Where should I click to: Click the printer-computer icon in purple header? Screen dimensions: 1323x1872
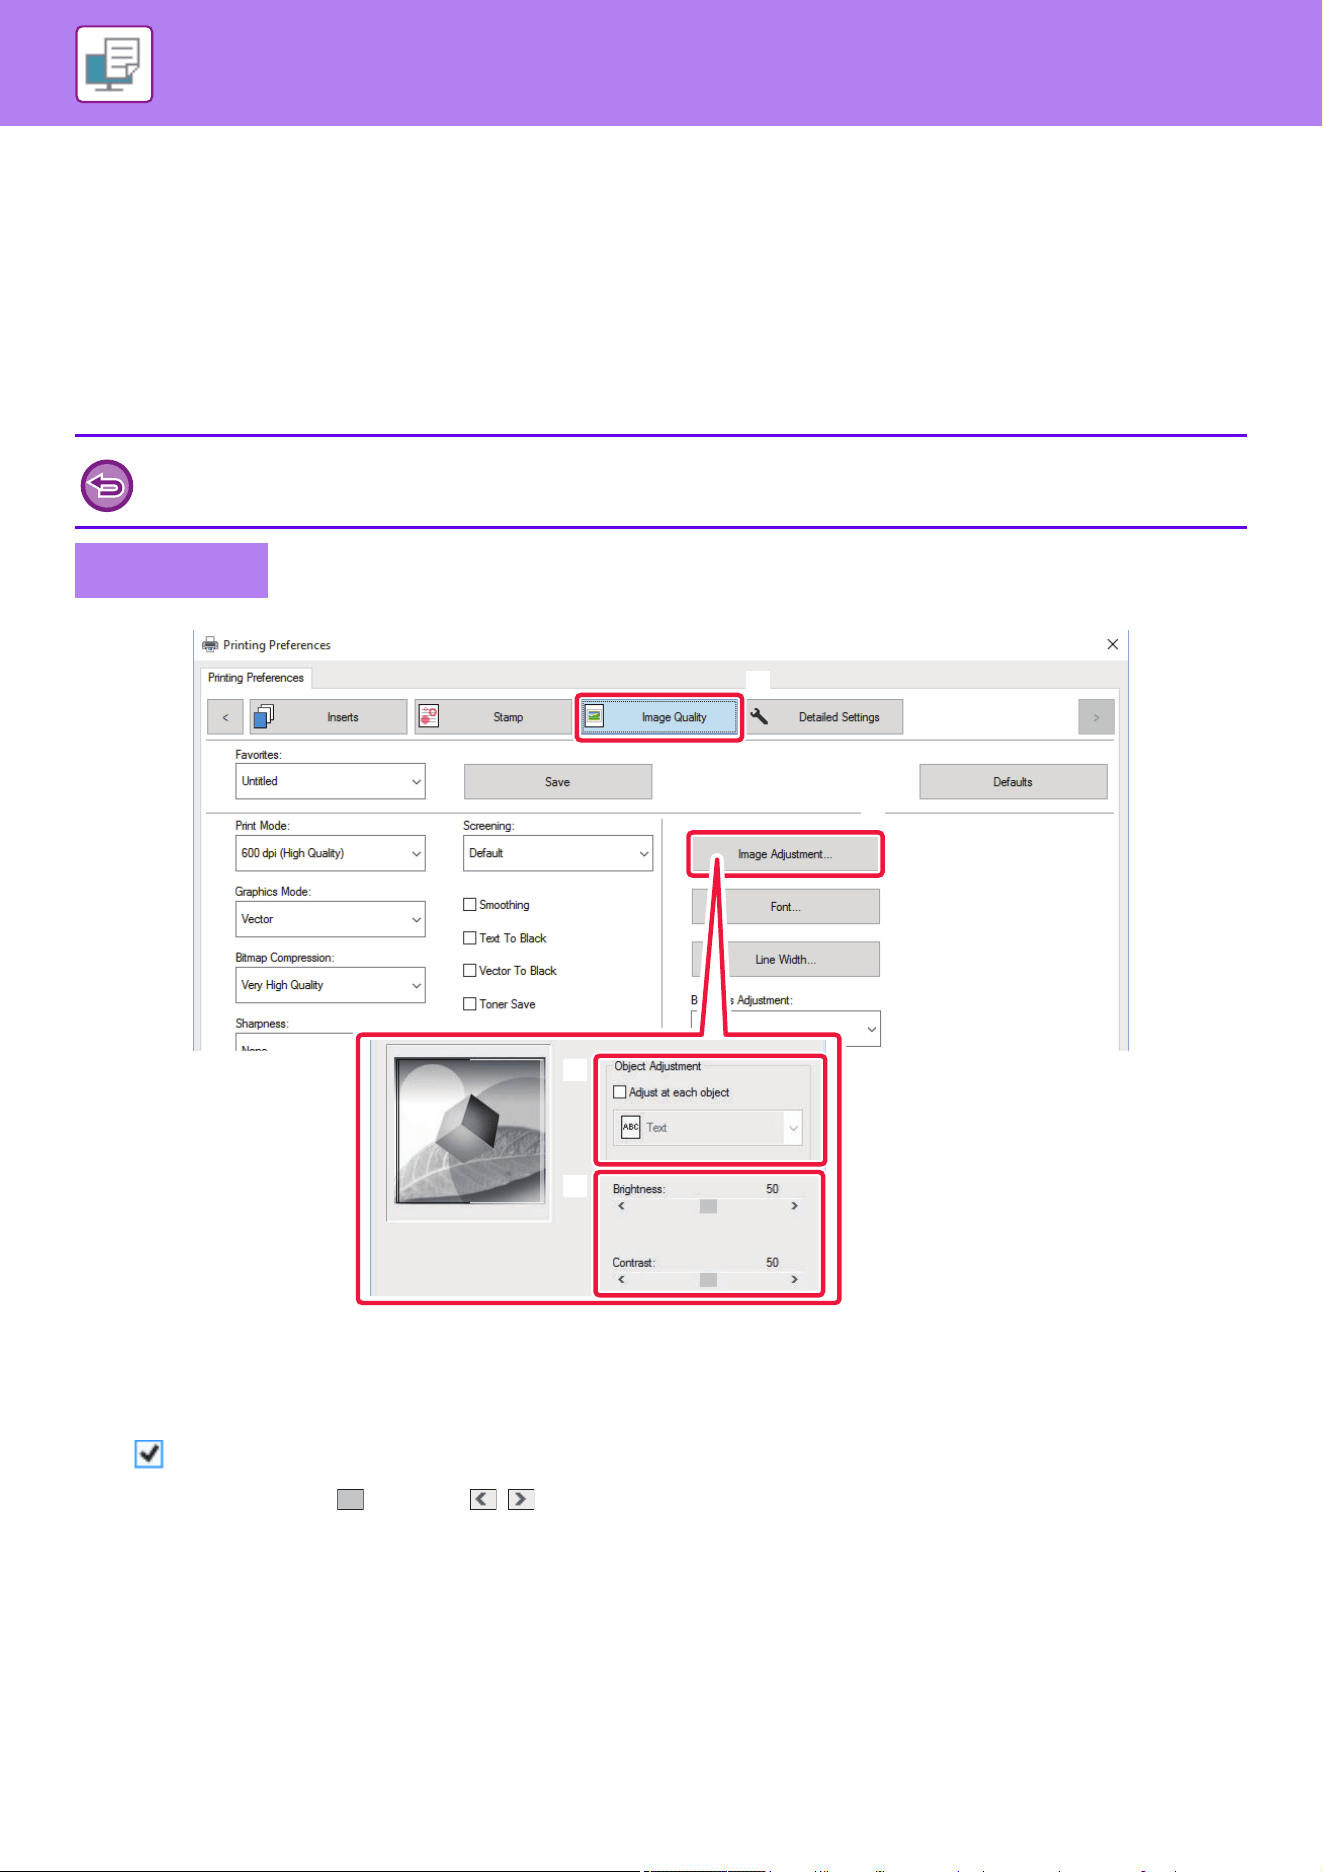[114, 65]
